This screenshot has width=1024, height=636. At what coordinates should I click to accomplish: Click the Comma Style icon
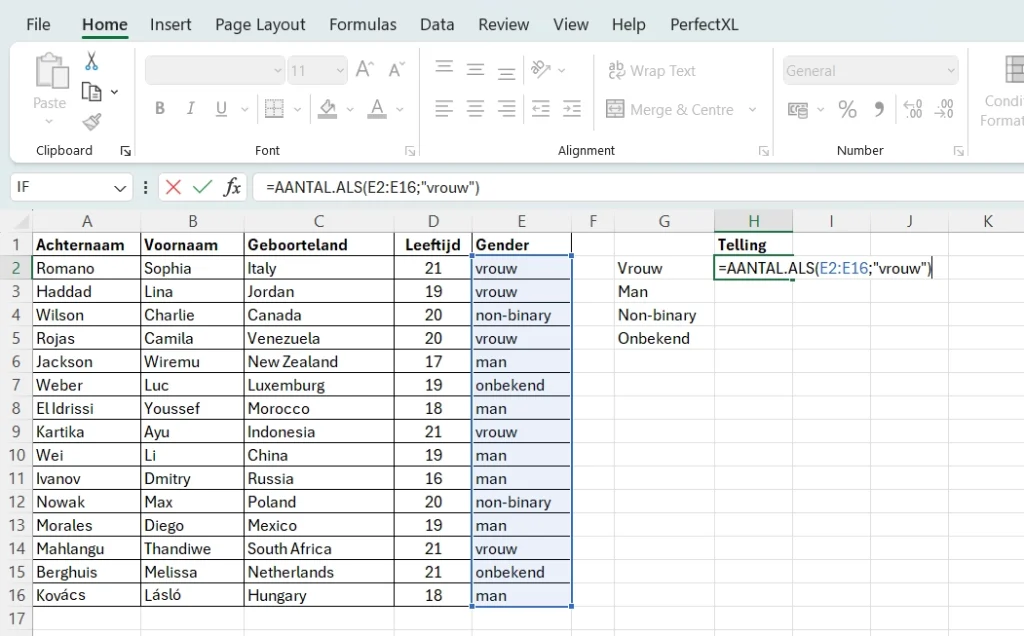tap(878, 110)
